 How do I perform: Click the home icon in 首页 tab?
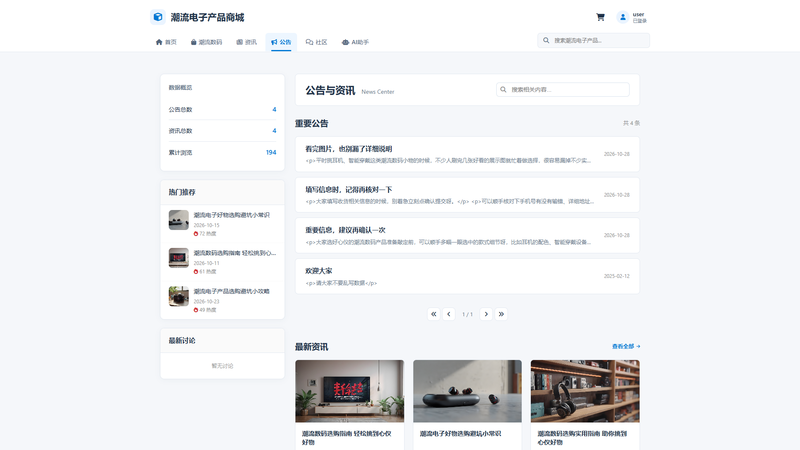coord(159,42)
